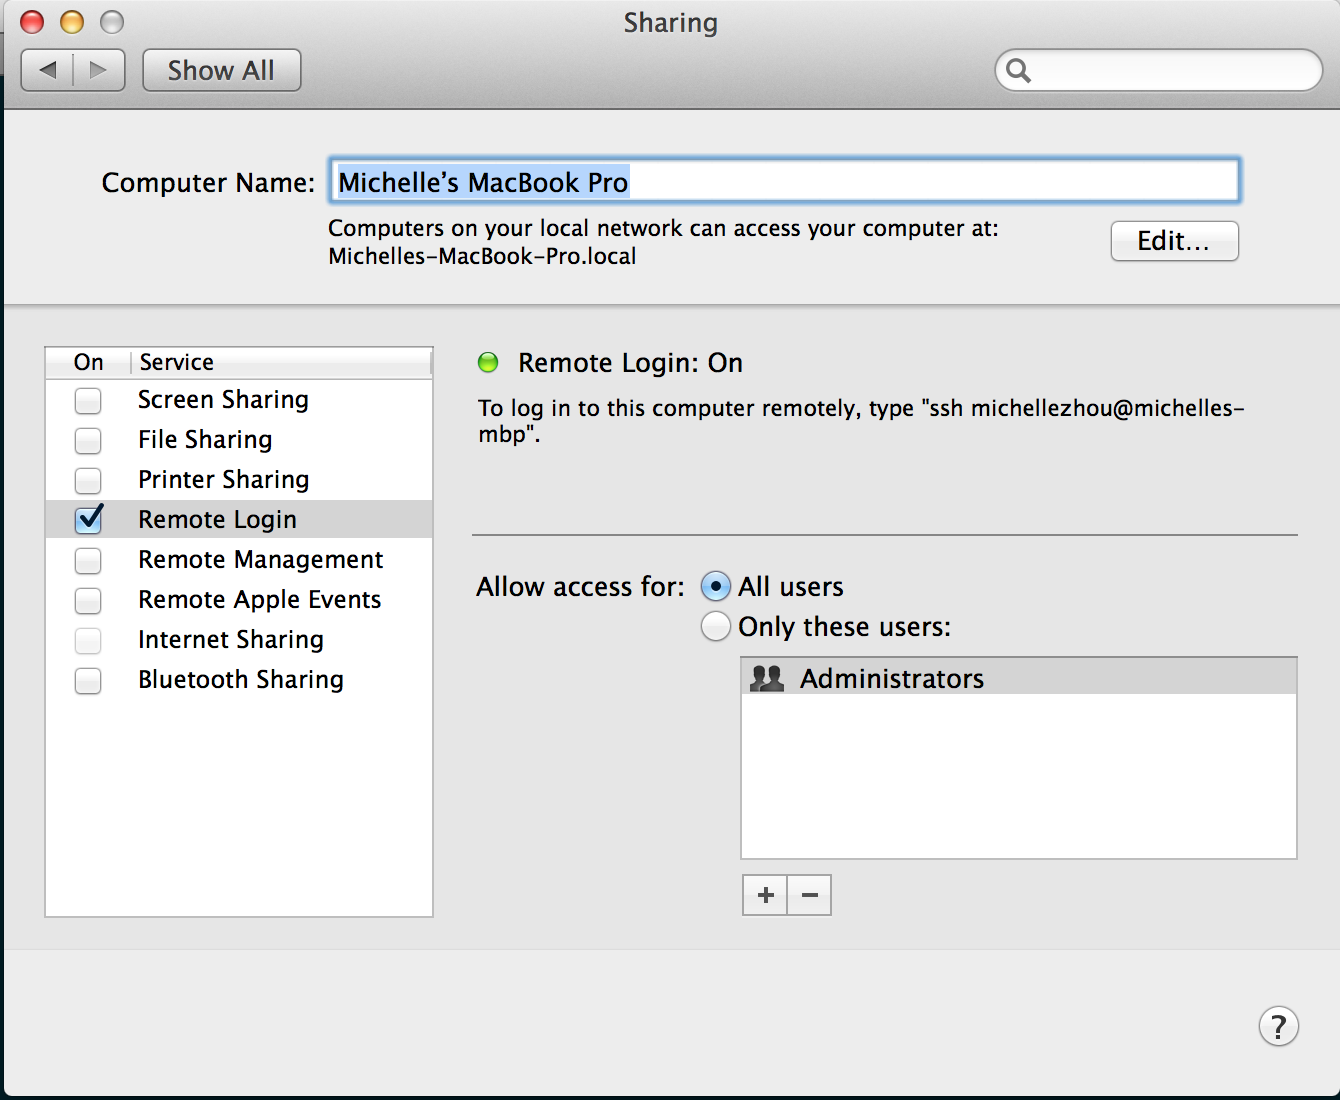Image resolution: width=1340 pixels, height=1100 pixels.
Task: Select the All users radio button
Action: (715, 586)
